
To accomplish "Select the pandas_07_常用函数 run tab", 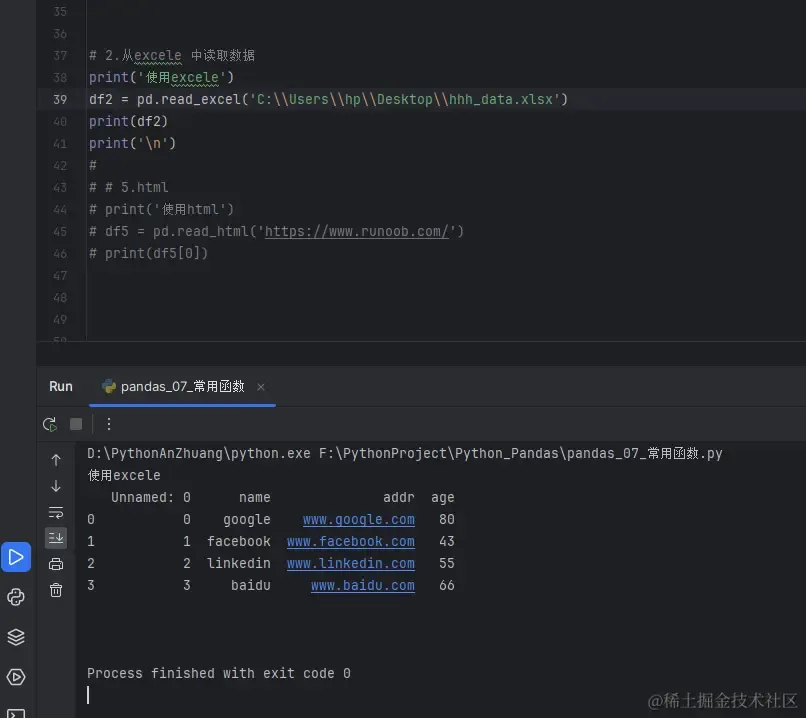I will (x=173, y=386).
